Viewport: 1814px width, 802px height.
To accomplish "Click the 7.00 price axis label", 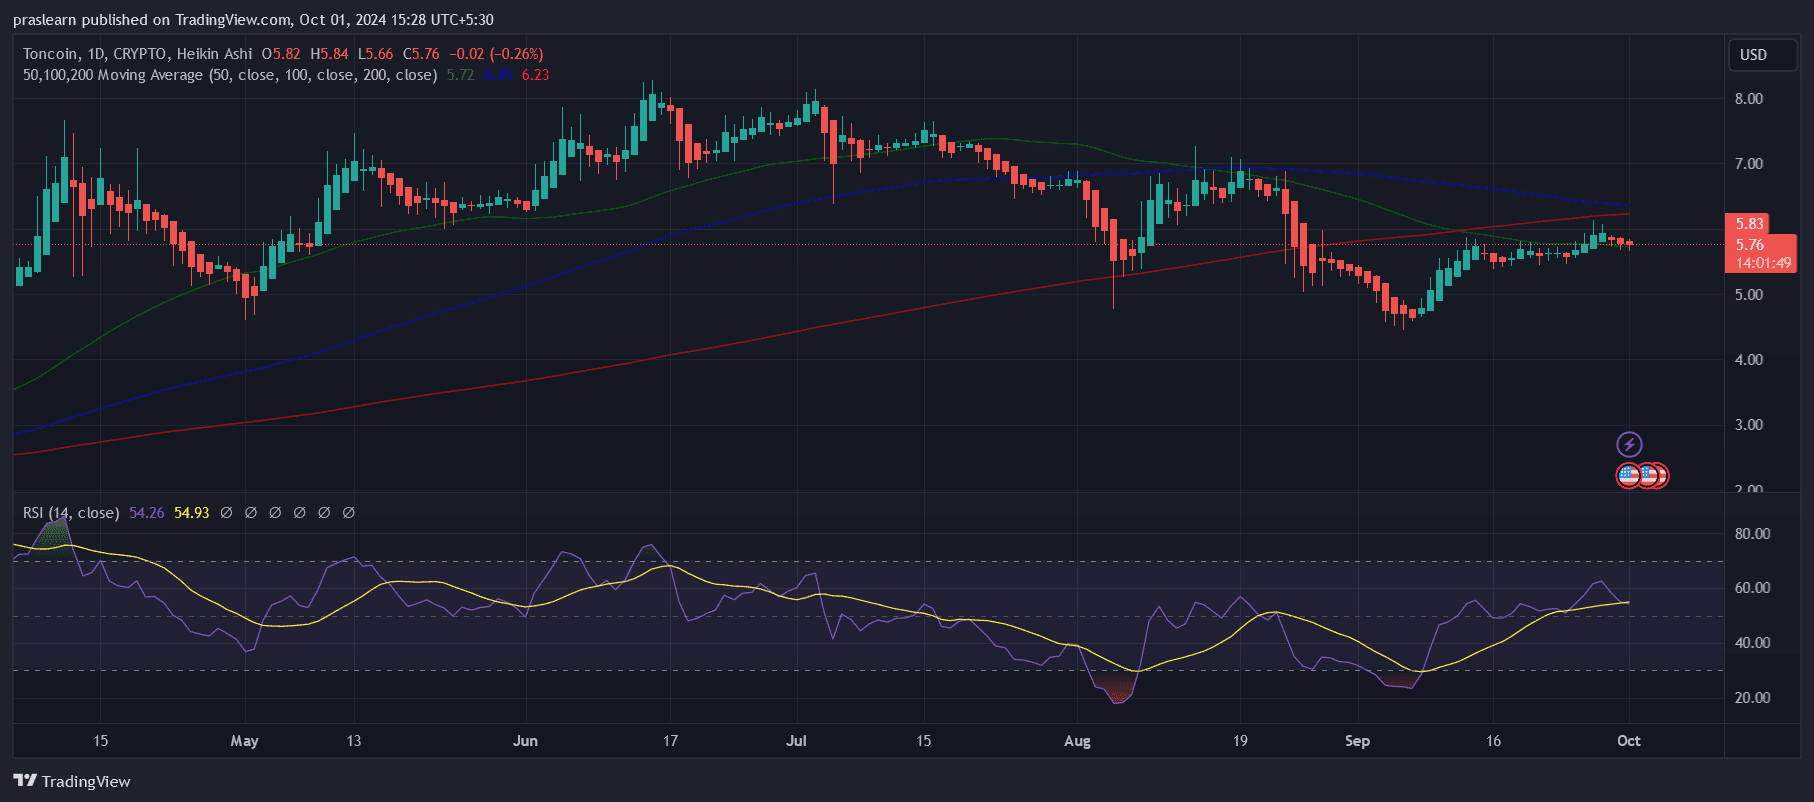I will coord(1749,164).
